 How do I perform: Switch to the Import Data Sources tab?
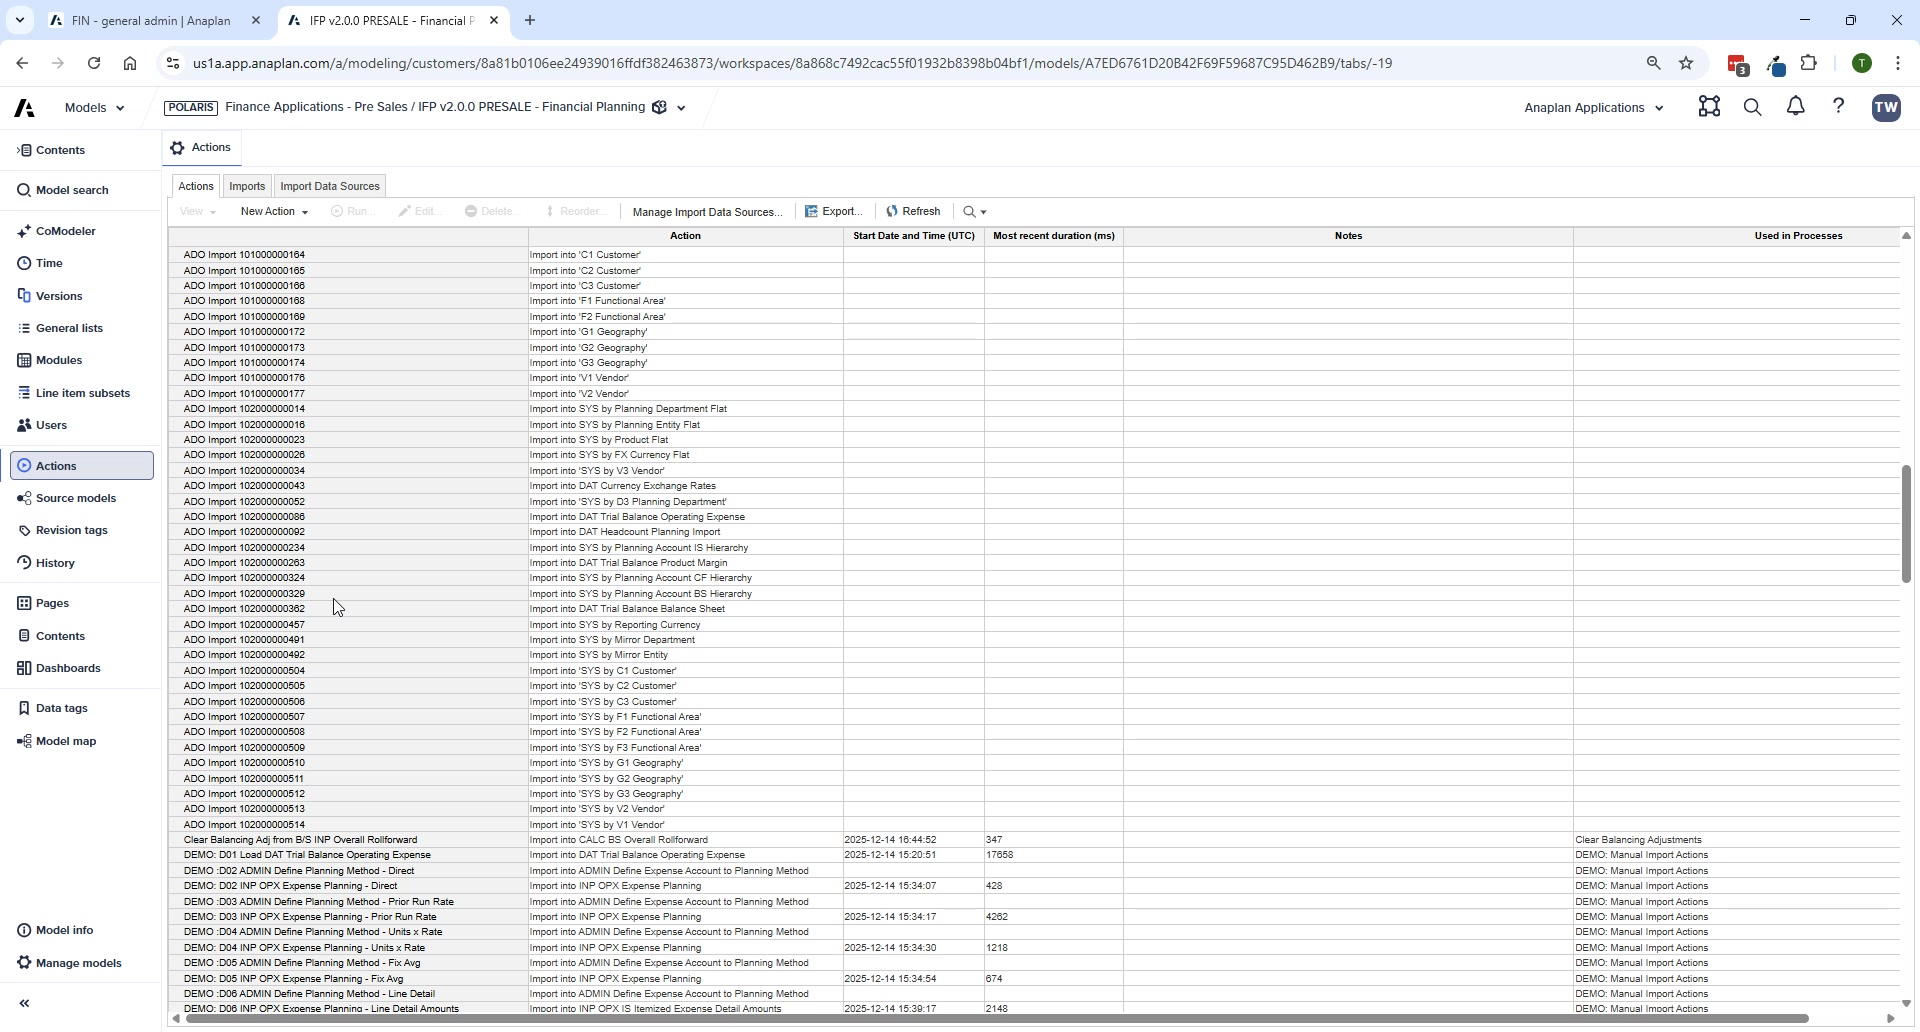(x=330, y=186)
